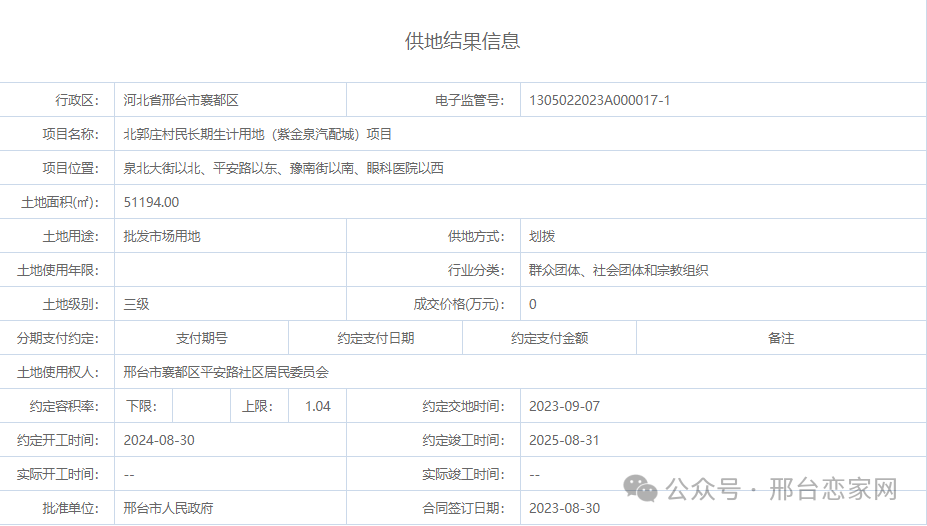This screenshot has height=526, width=927.
Task: Click the label 土地使用权人
Action: pos(58,372)
